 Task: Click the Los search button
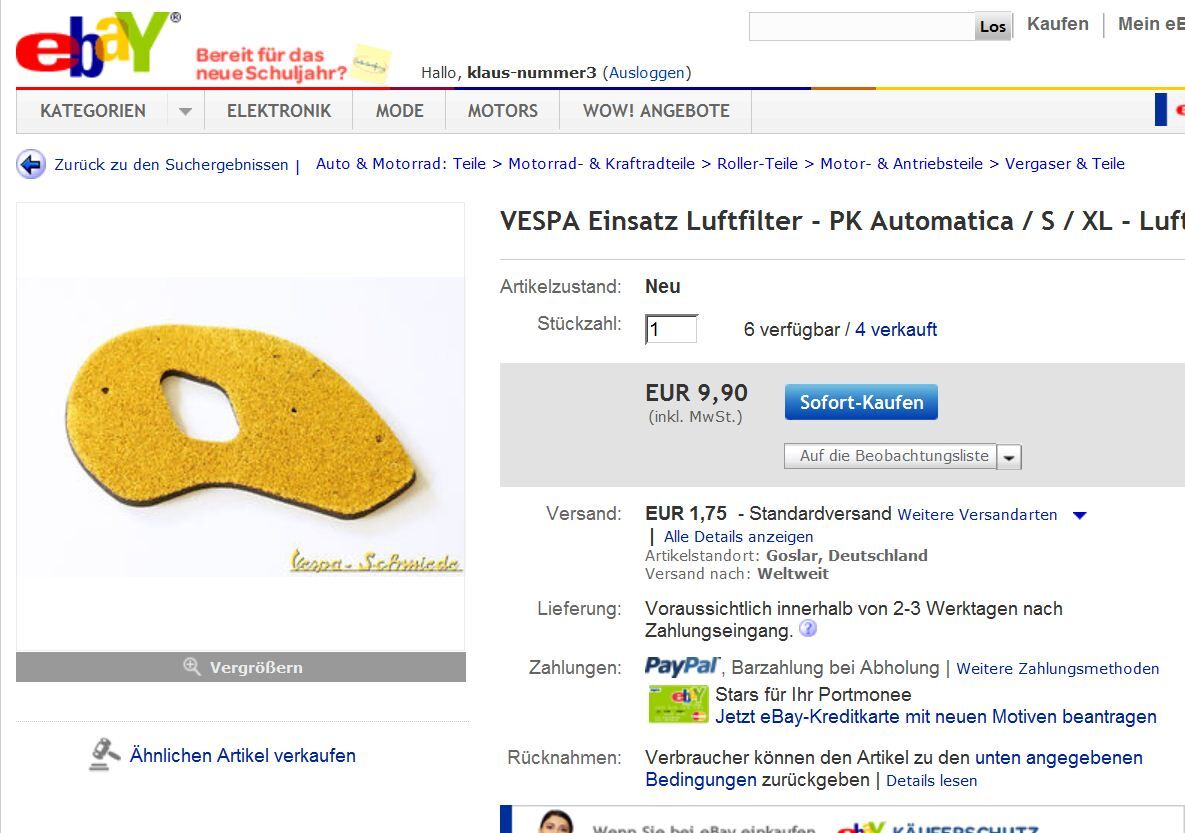click(992, 26)
